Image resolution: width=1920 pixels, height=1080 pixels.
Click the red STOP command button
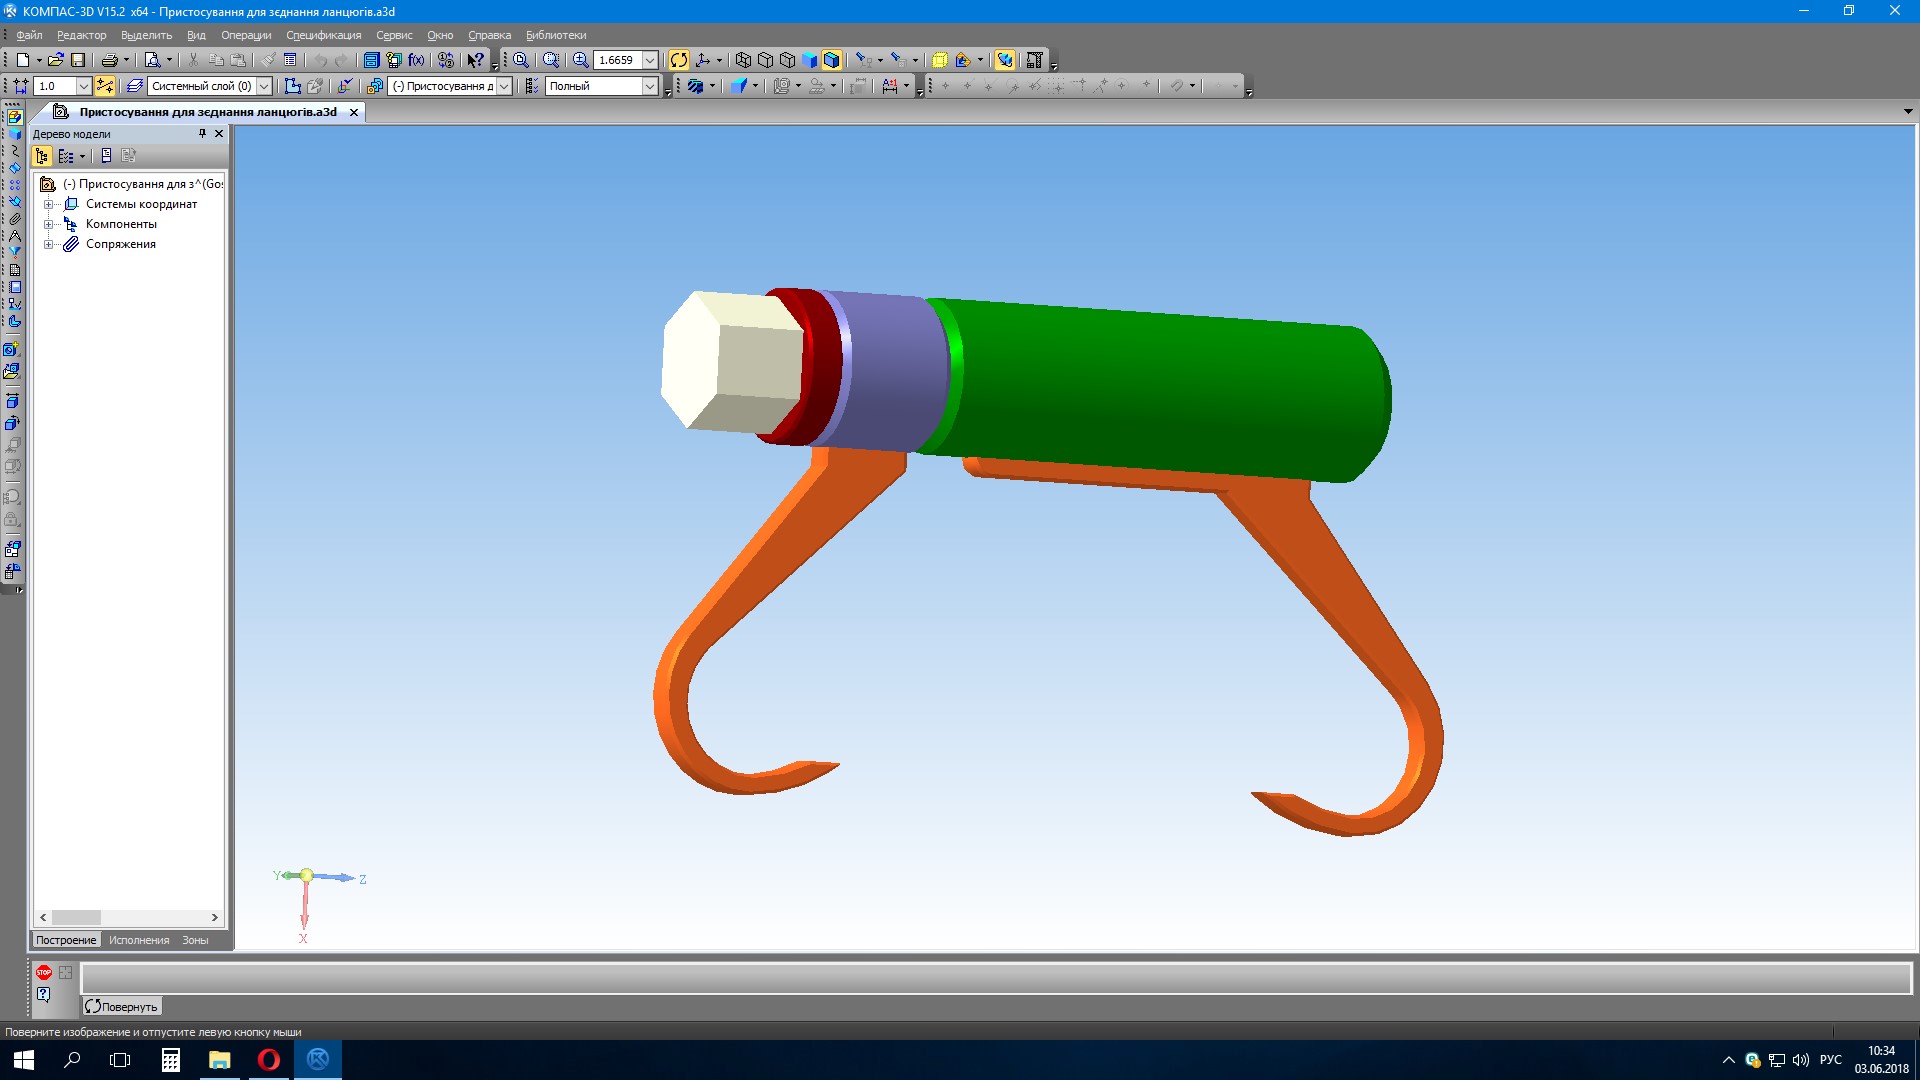click(44, 972)
